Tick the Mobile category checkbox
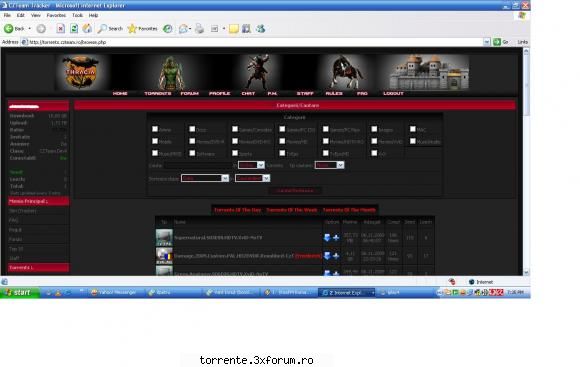 click(x=155, y=141)
